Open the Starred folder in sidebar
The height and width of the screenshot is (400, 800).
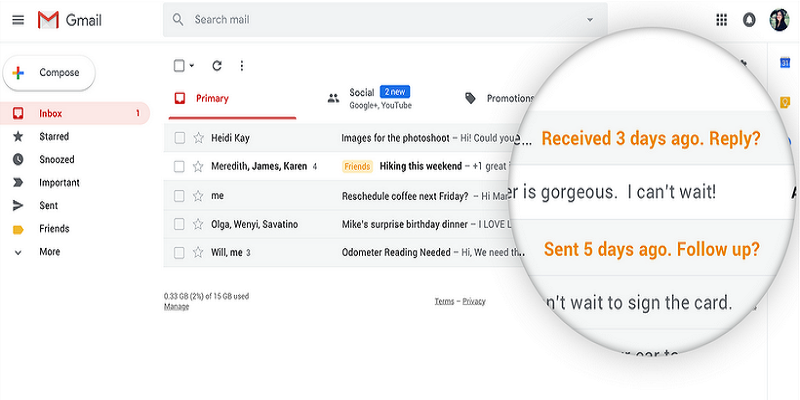point(54,136)
